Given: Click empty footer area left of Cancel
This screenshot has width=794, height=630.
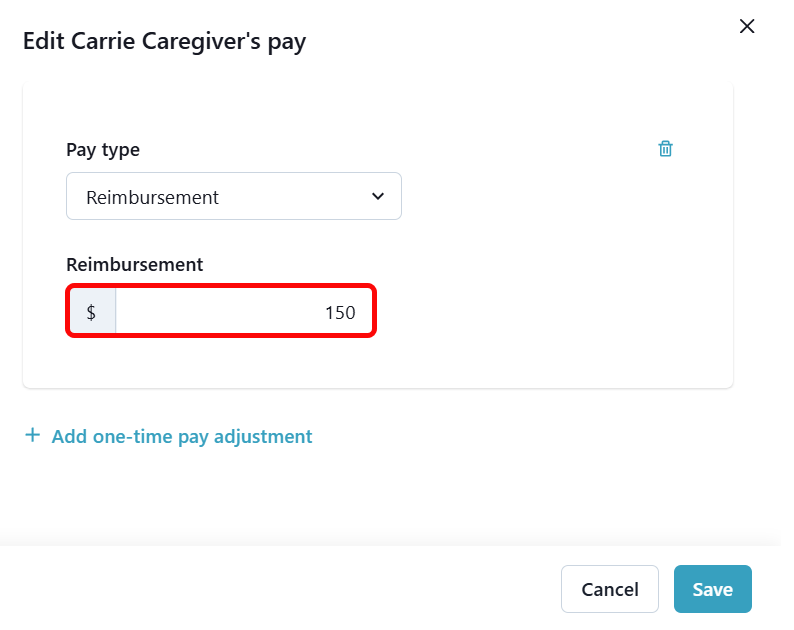Looking at the screenshot, I should [x=280, y=589].
